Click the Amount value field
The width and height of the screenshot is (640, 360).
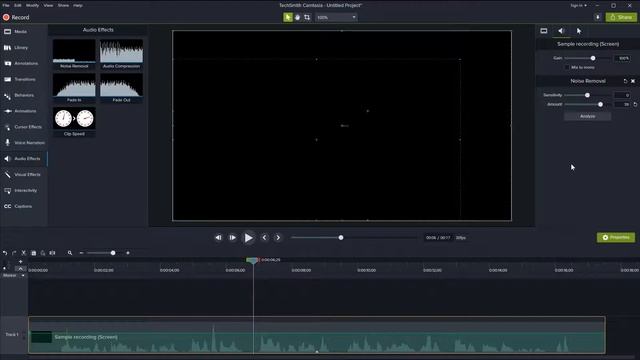622,104
